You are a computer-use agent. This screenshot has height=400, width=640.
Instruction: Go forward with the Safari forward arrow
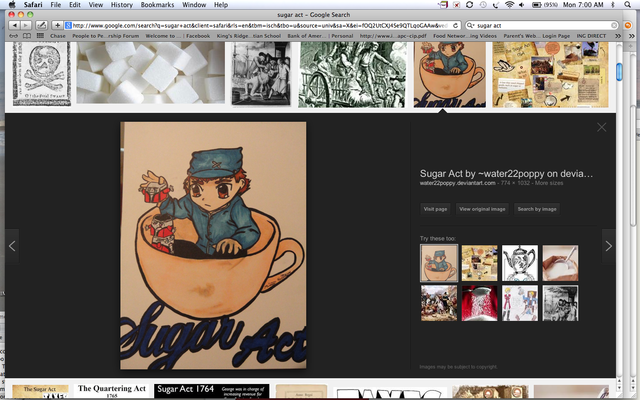tap(25, 25)
